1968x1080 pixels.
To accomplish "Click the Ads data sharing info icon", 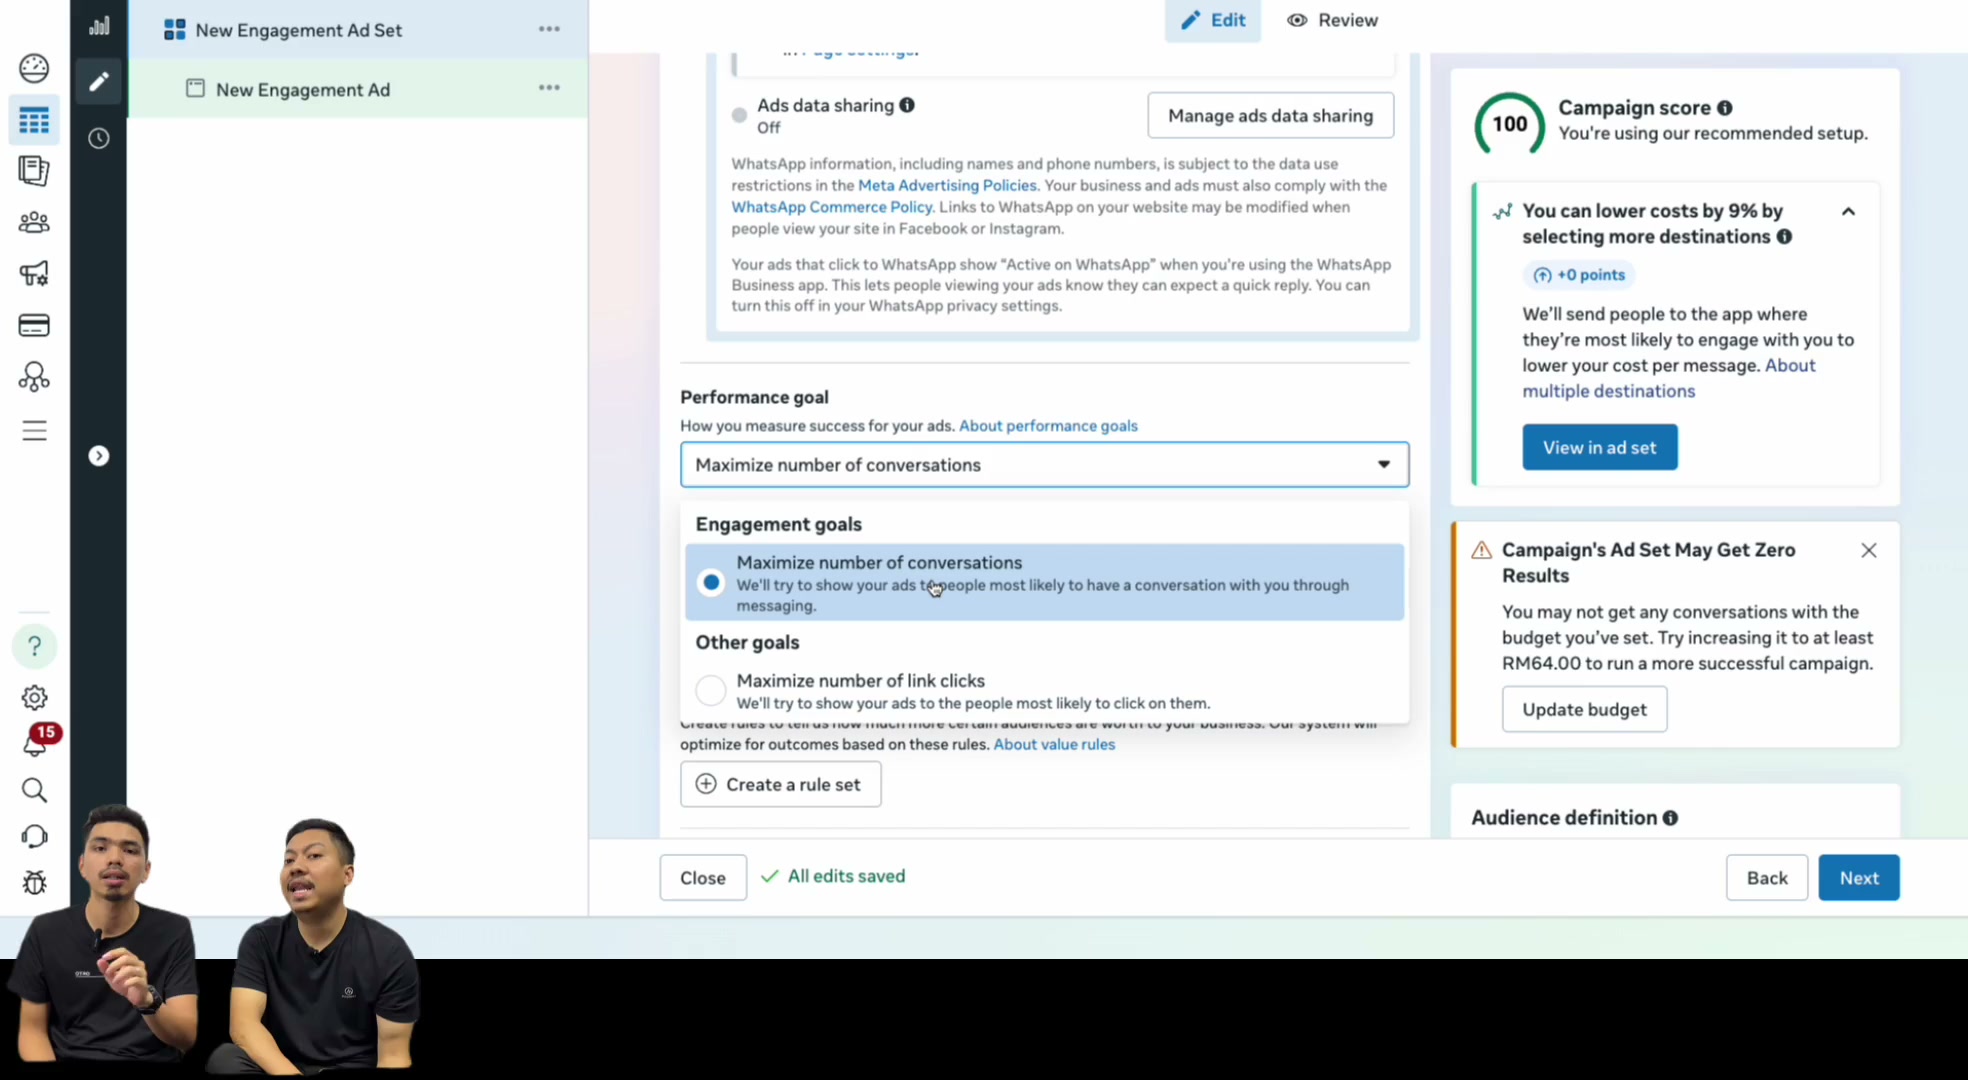I will [906, 105].
